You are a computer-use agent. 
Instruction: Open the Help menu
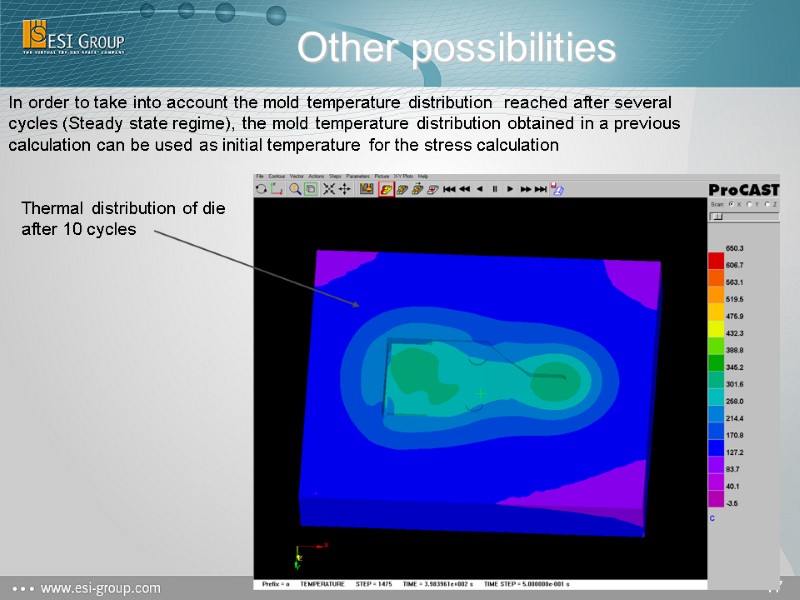[422, 175]
